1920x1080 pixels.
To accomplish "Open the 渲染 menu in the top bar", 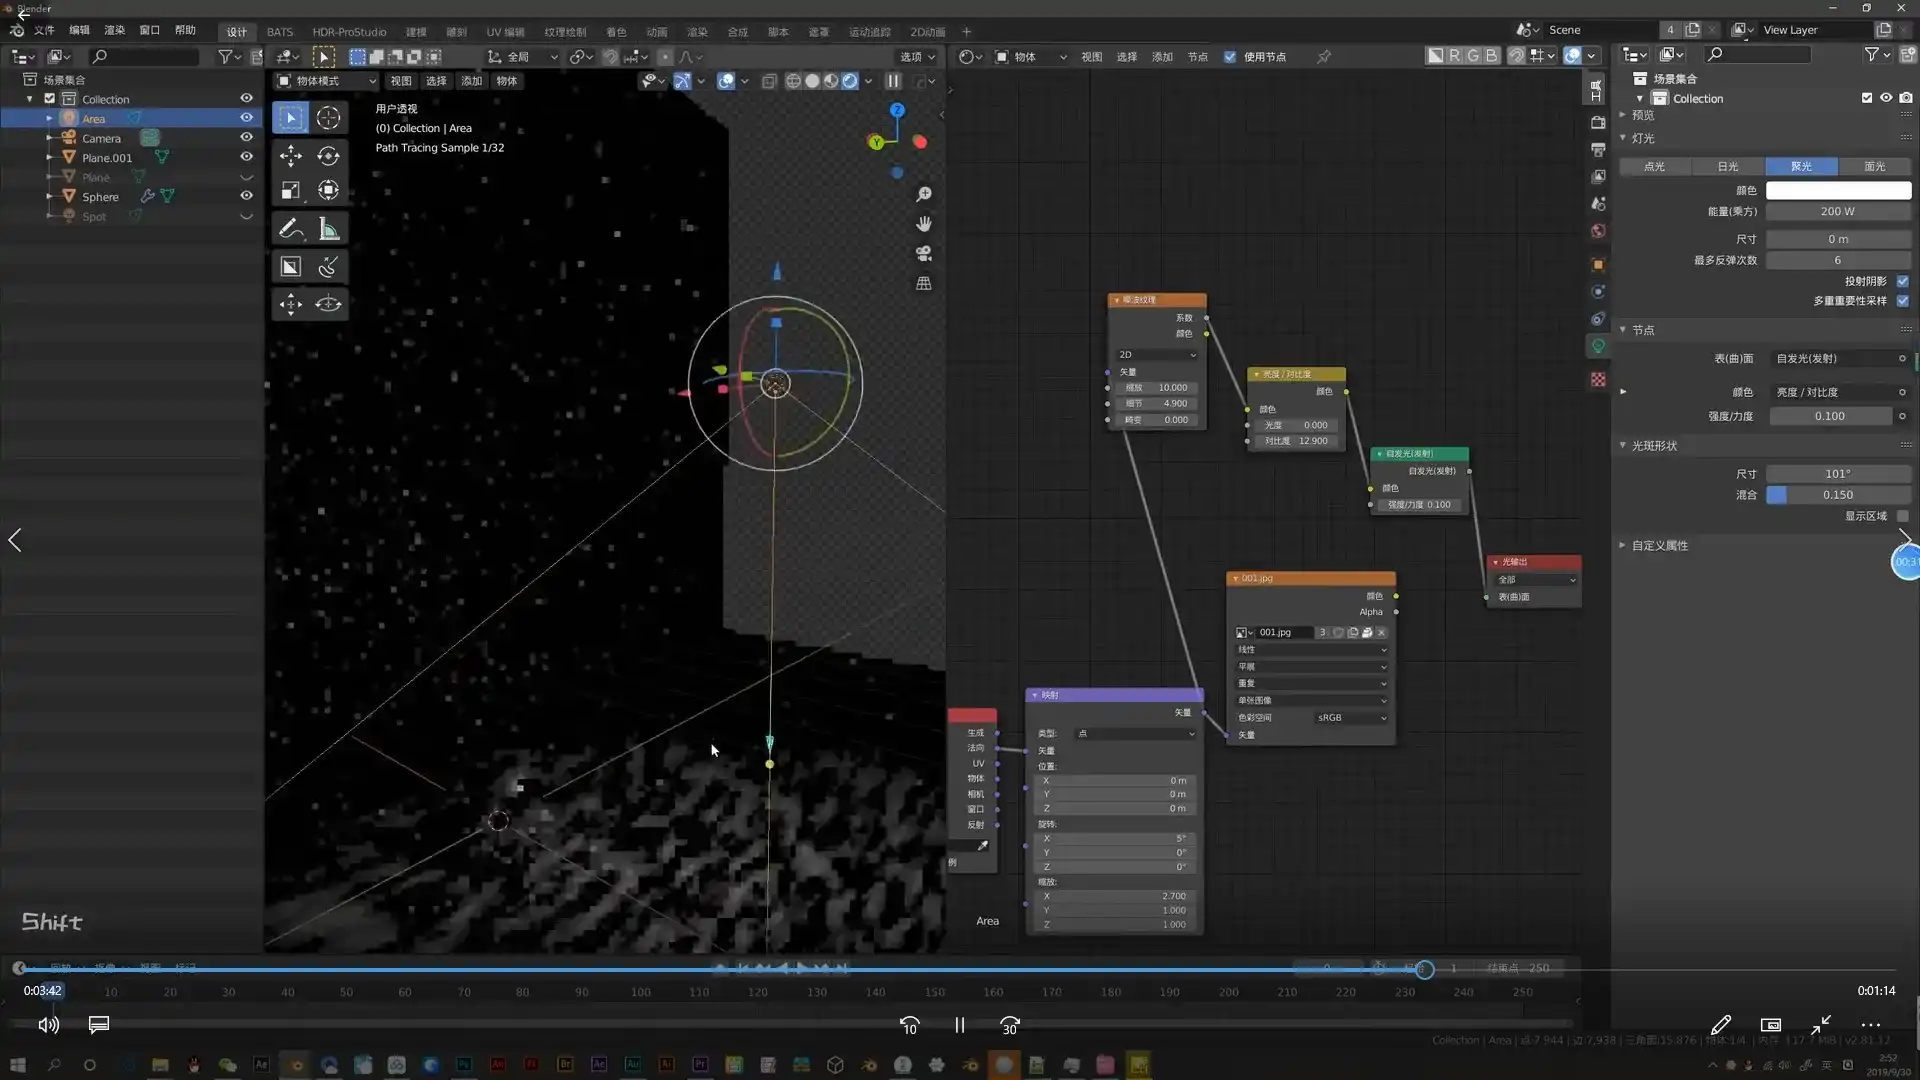I will (114, 31).
